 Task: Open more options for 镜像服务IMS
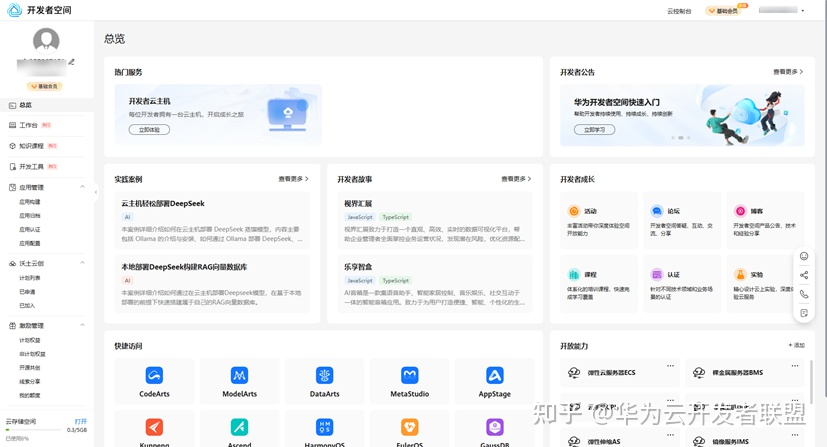795,435
